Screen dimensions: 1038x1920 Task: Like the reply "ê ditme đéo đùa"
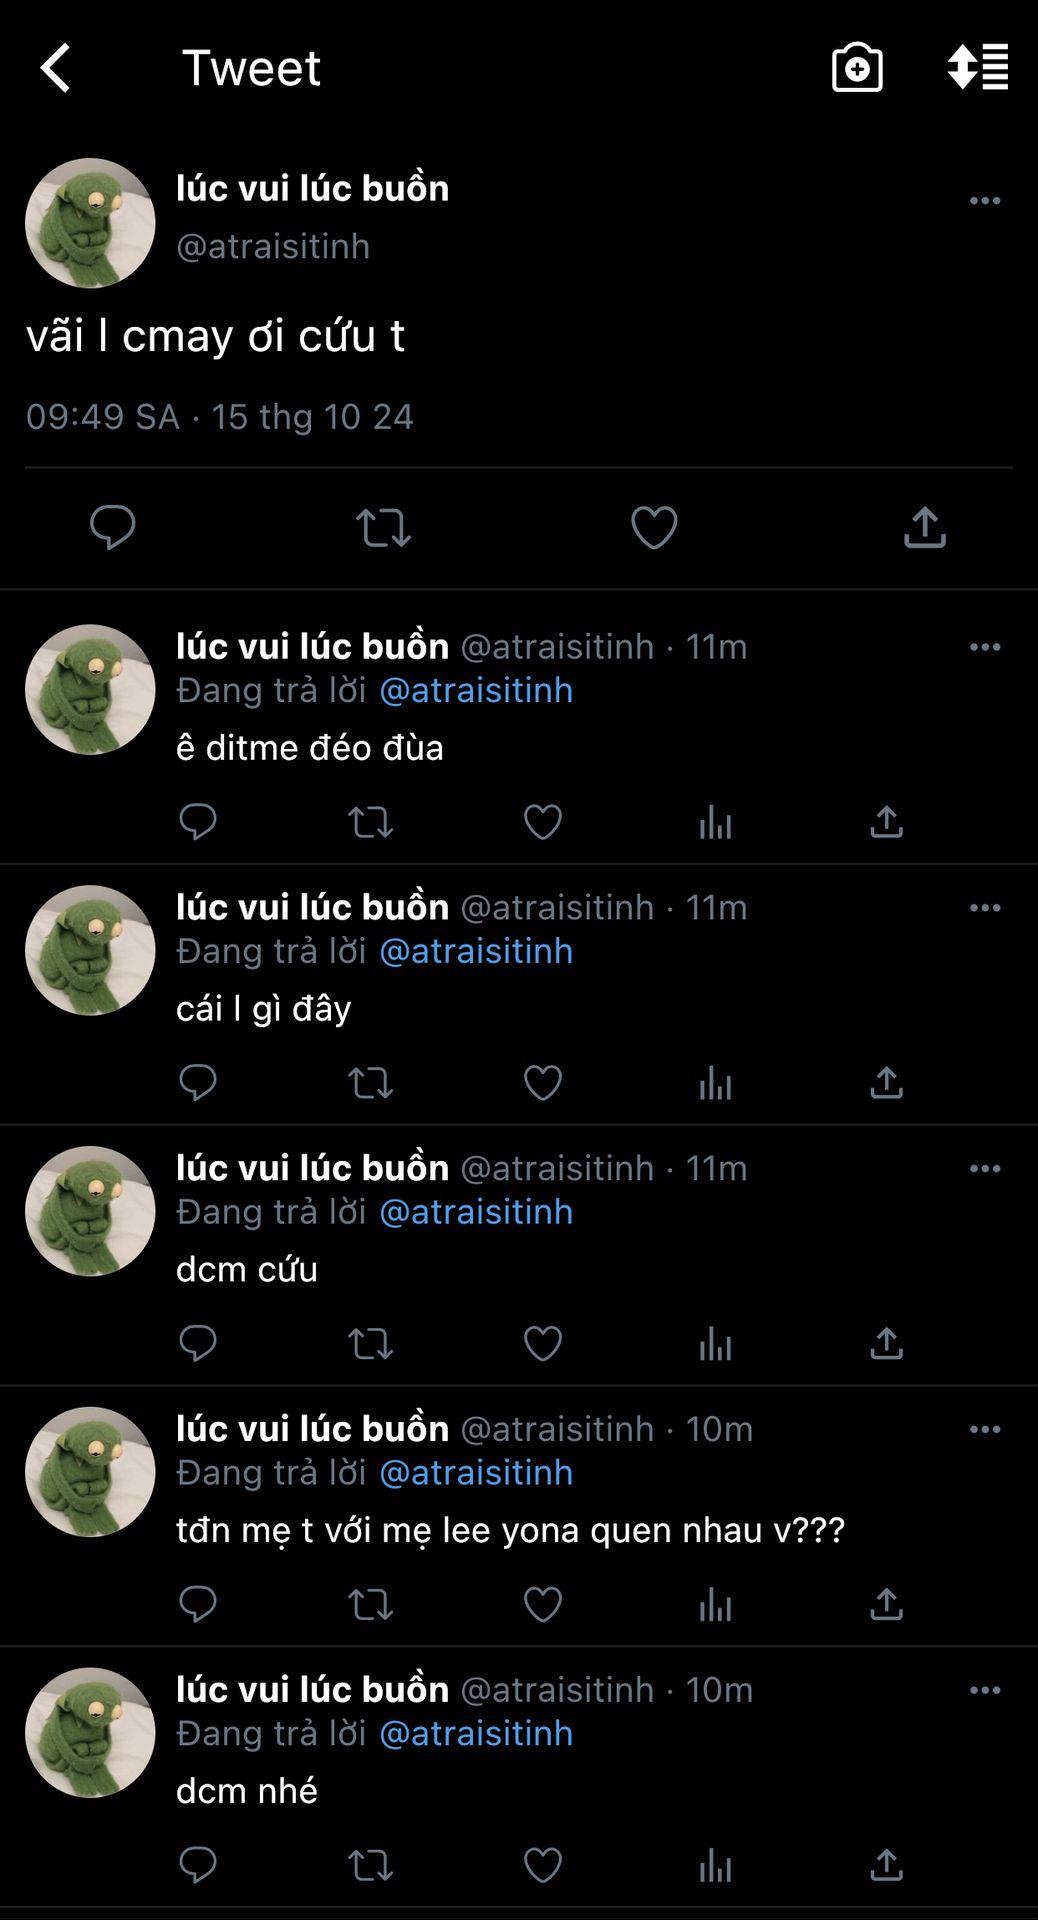543,822
